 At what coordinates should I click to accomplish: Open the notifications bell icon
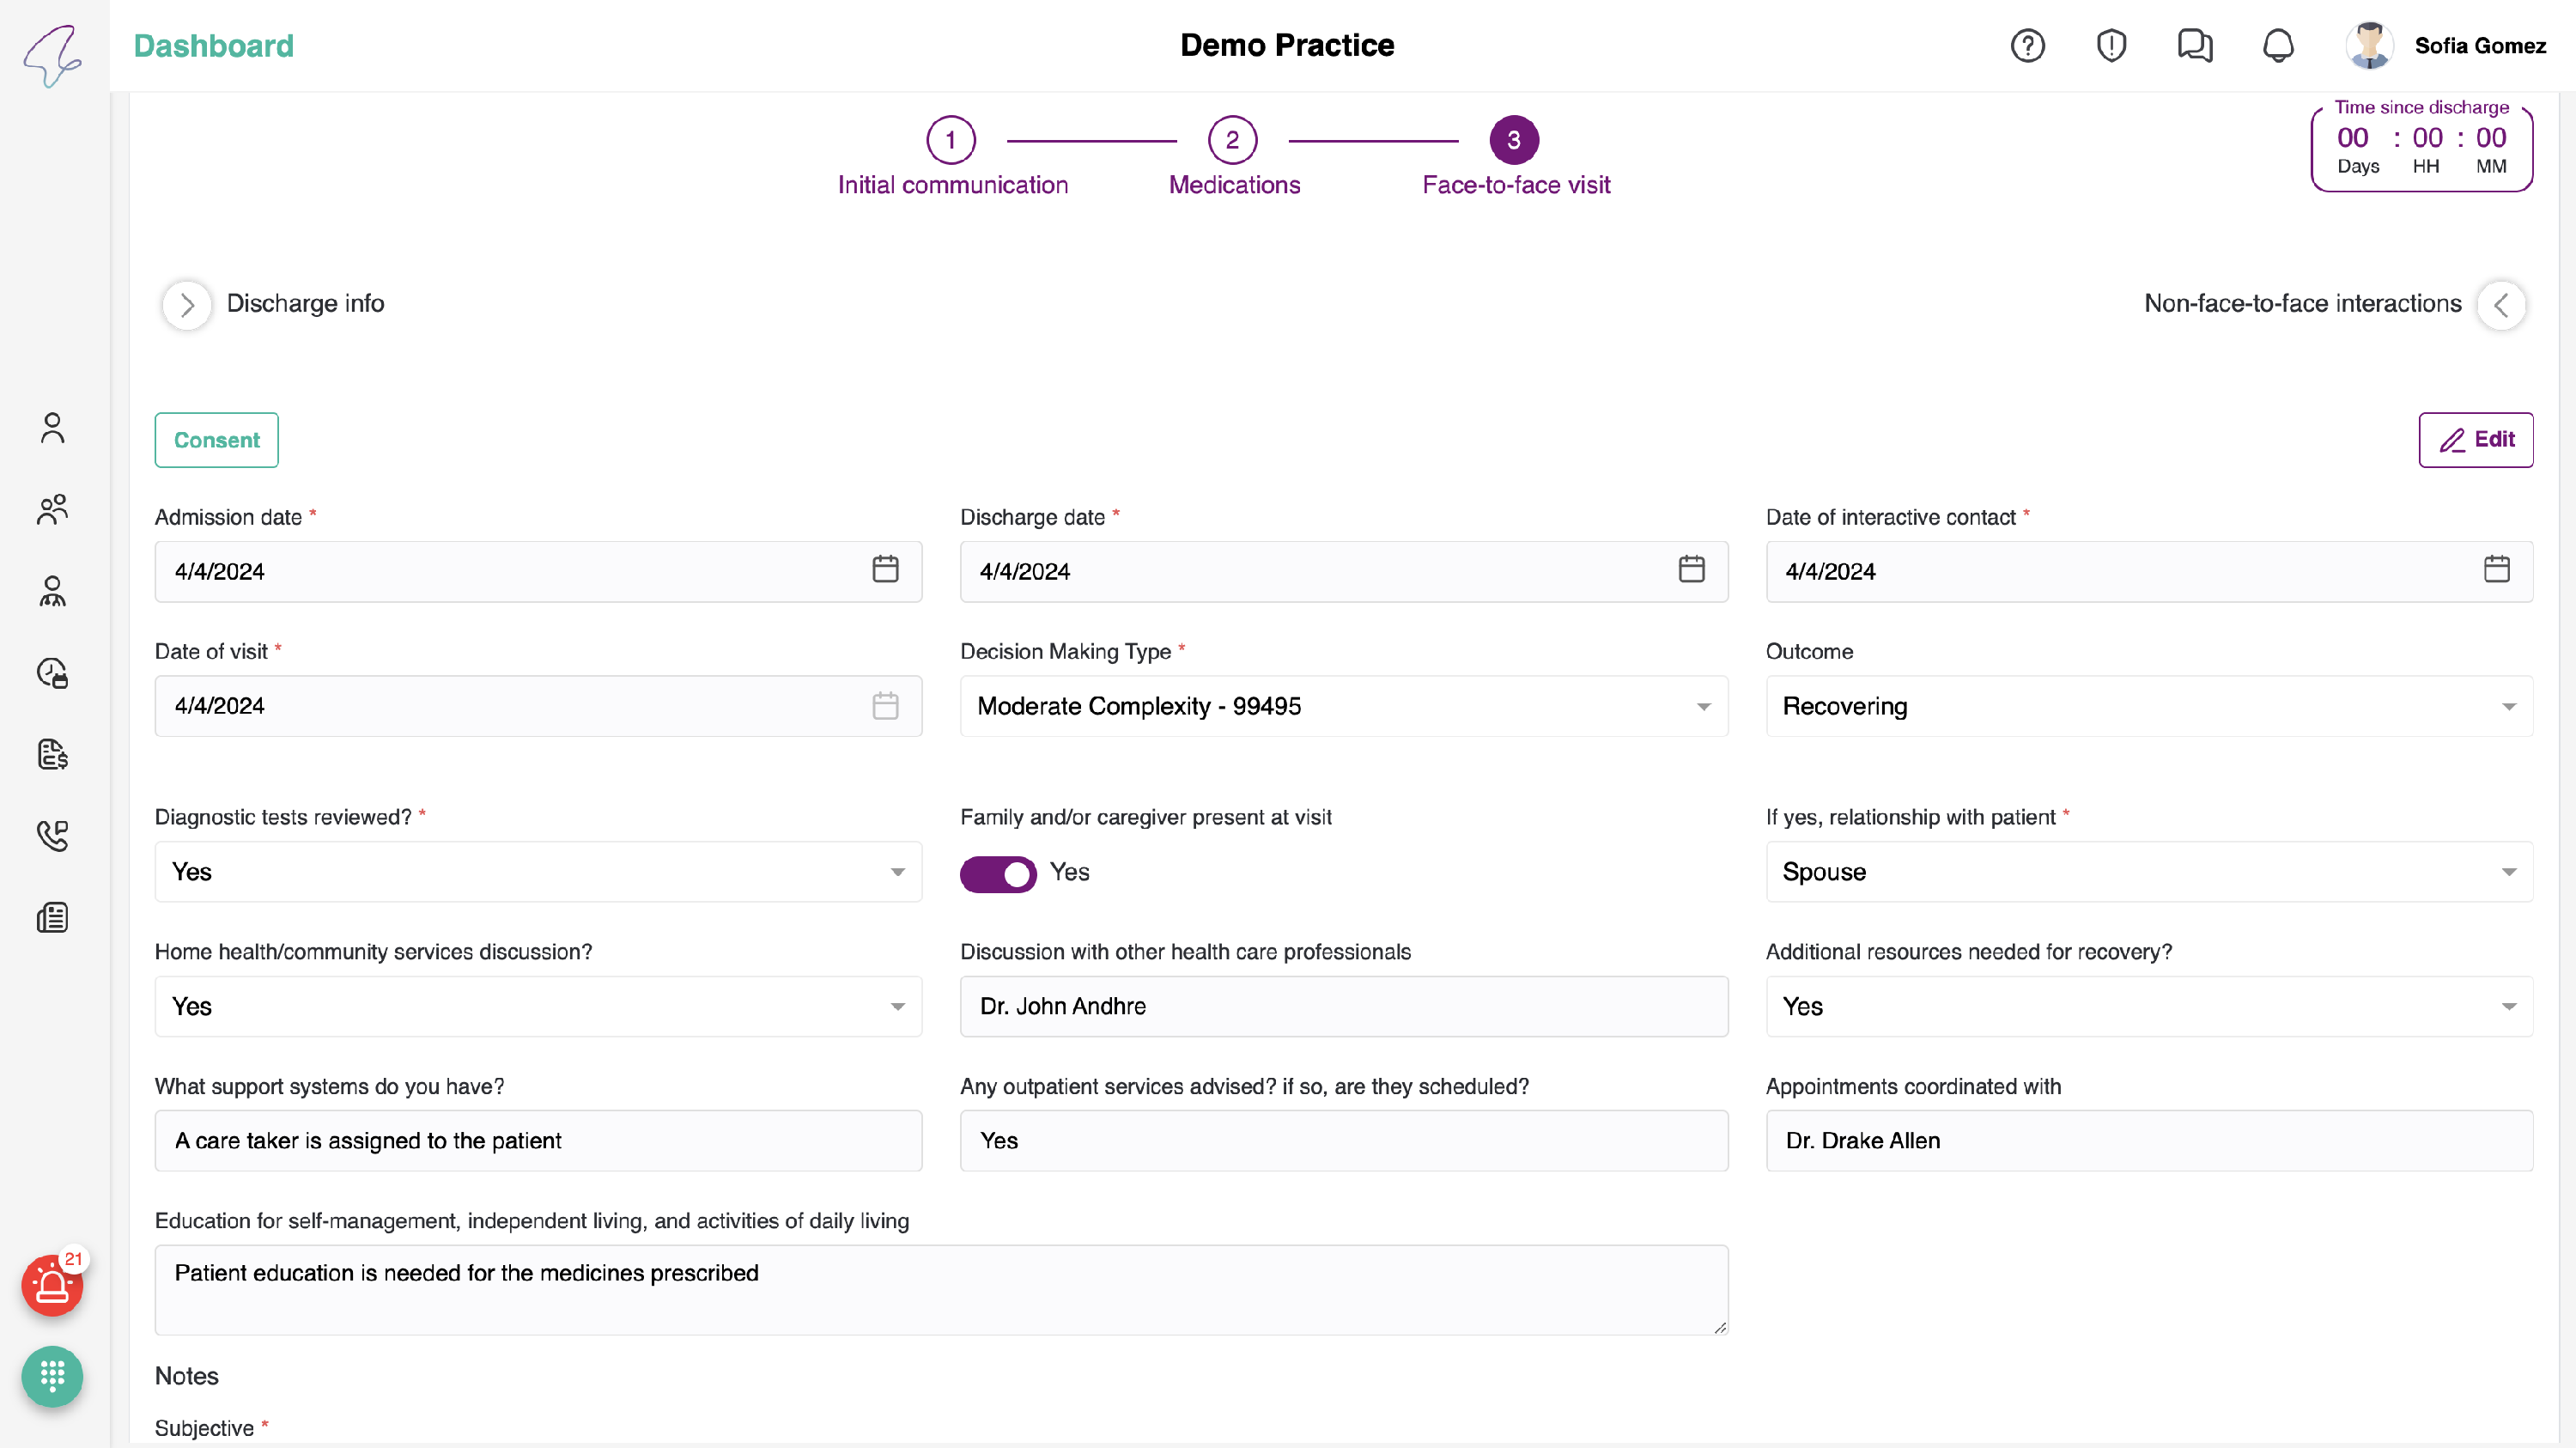tap(2278, 46)
